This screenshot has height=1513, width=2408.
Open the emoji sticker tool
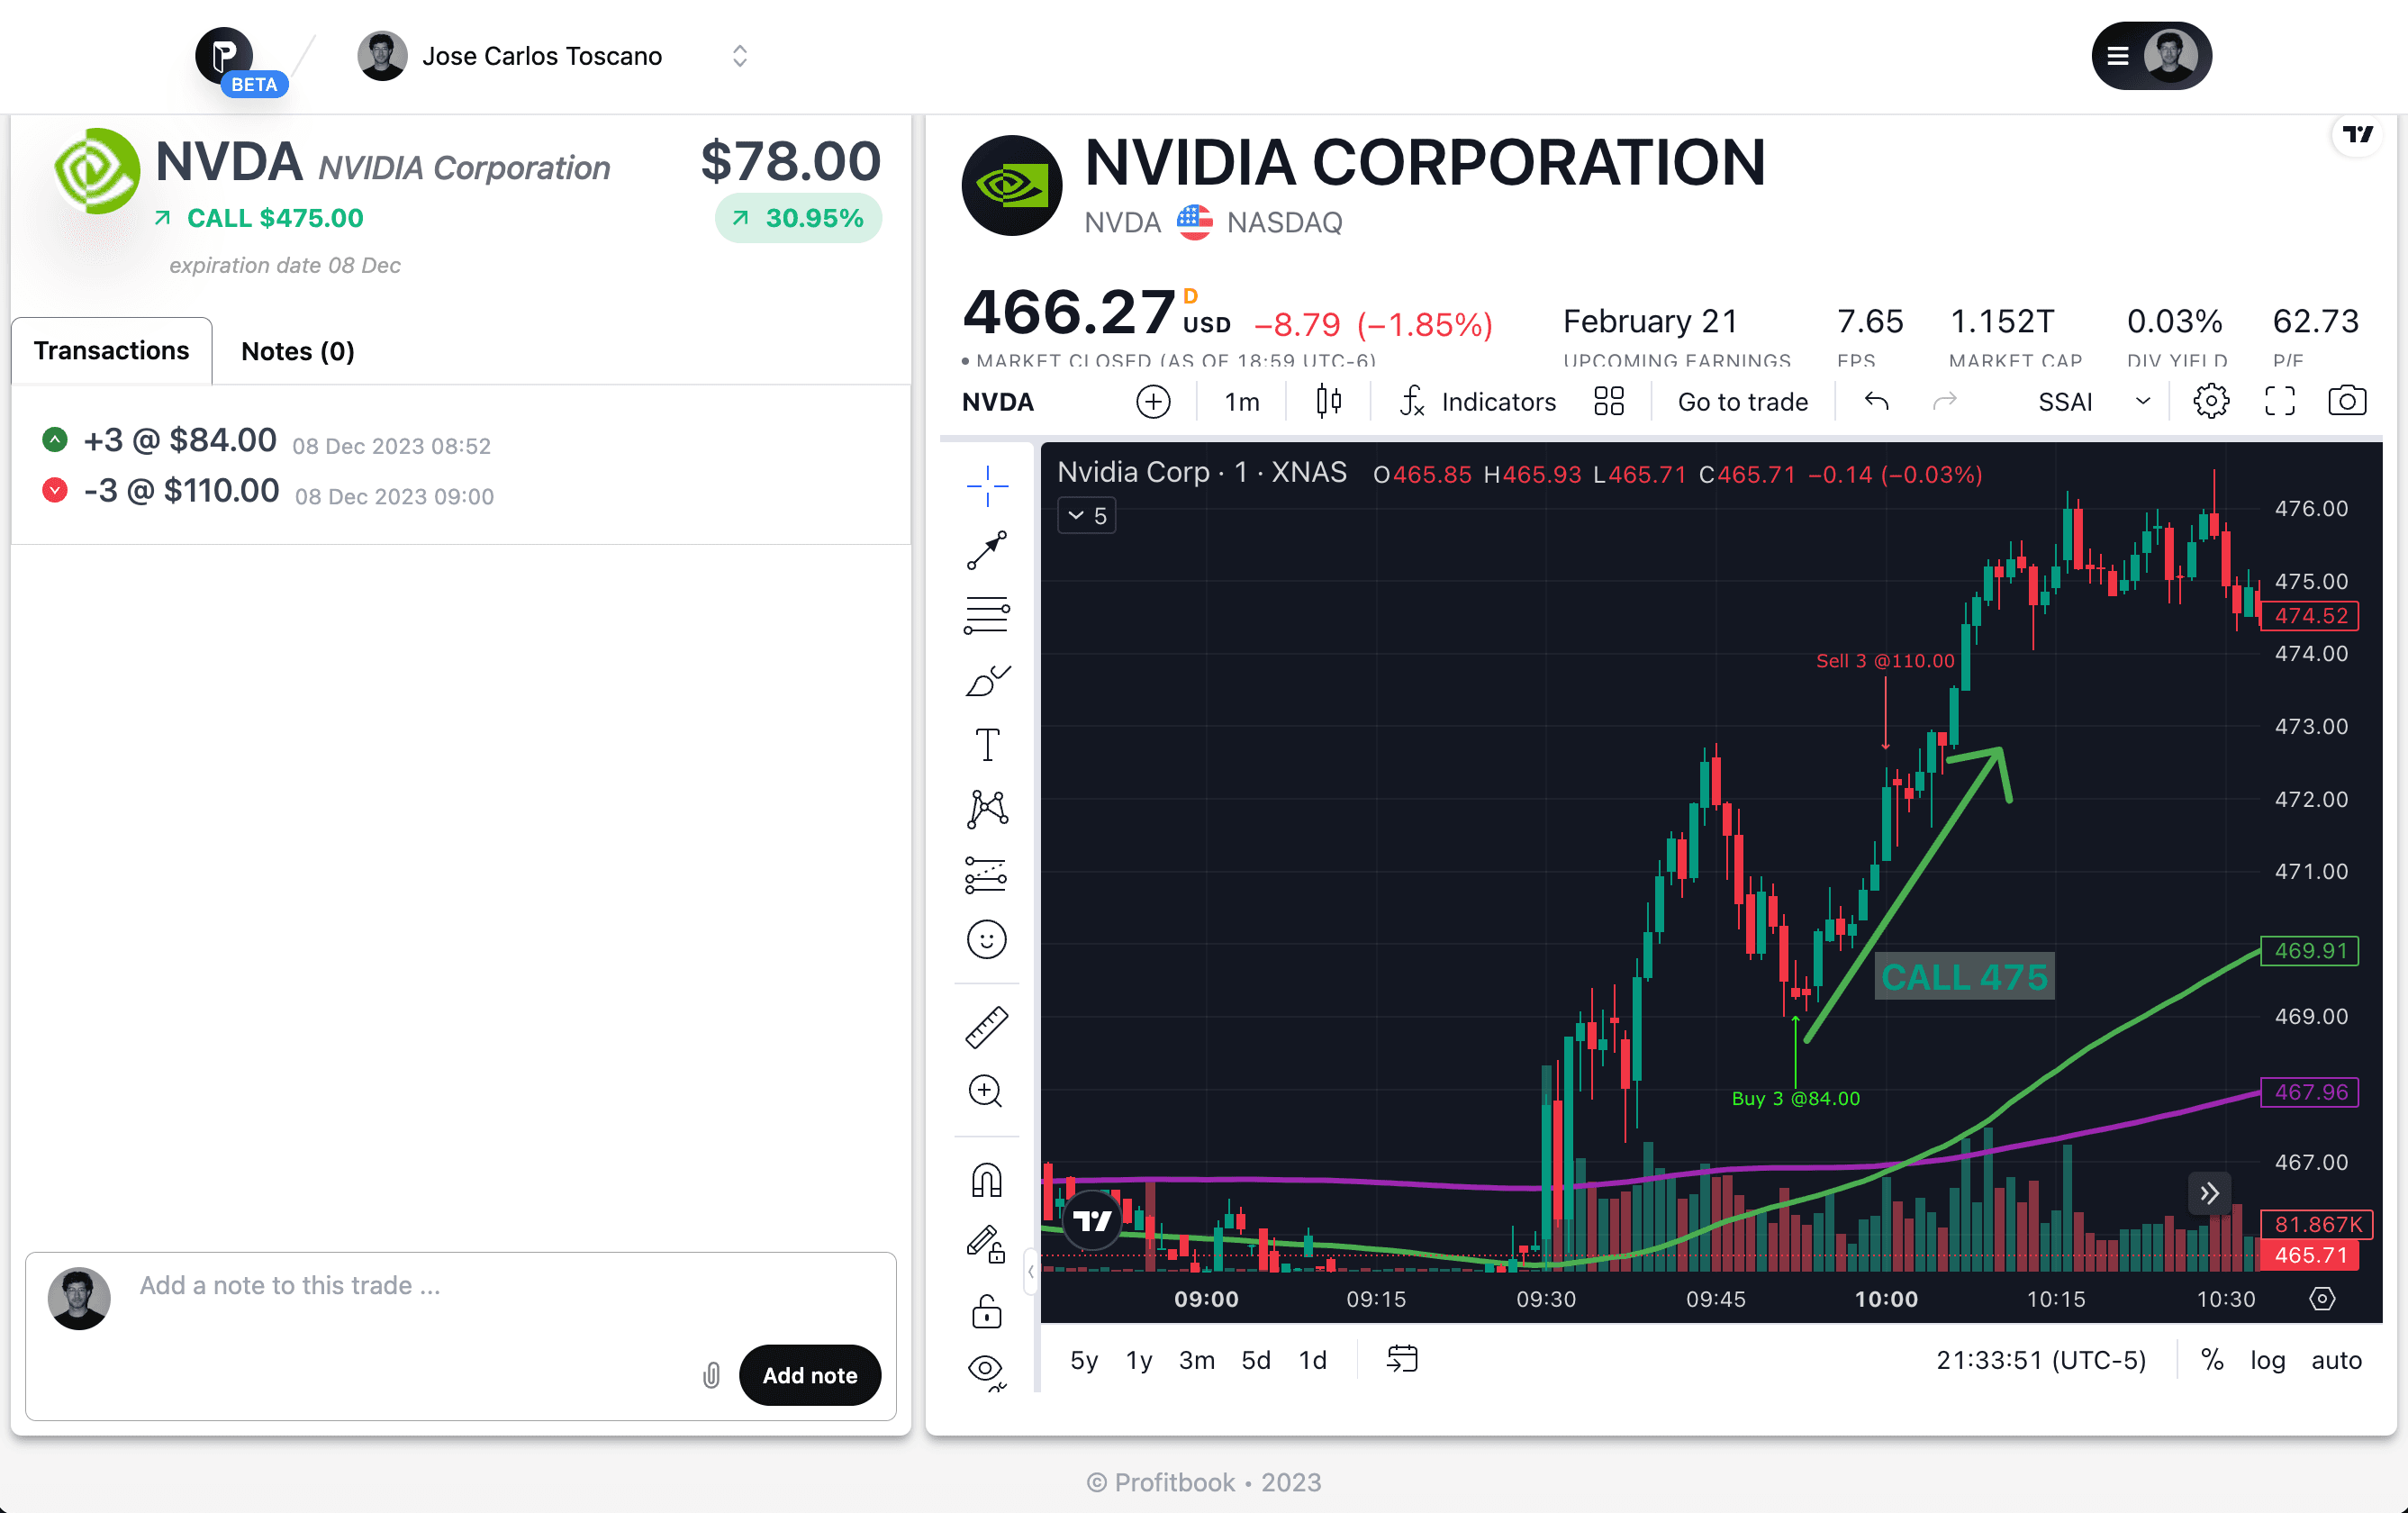987,940
